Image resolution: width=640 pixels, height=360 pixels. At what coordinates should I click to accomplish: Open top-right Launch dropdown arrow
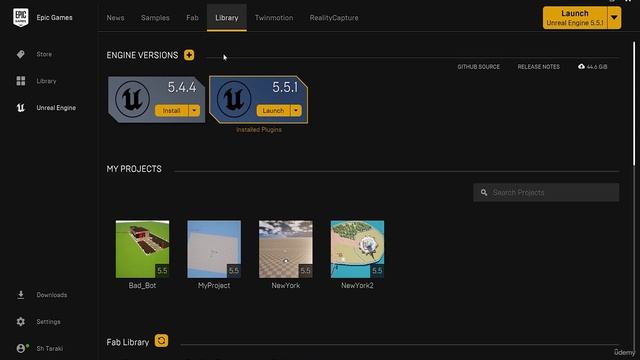[614, 18]
